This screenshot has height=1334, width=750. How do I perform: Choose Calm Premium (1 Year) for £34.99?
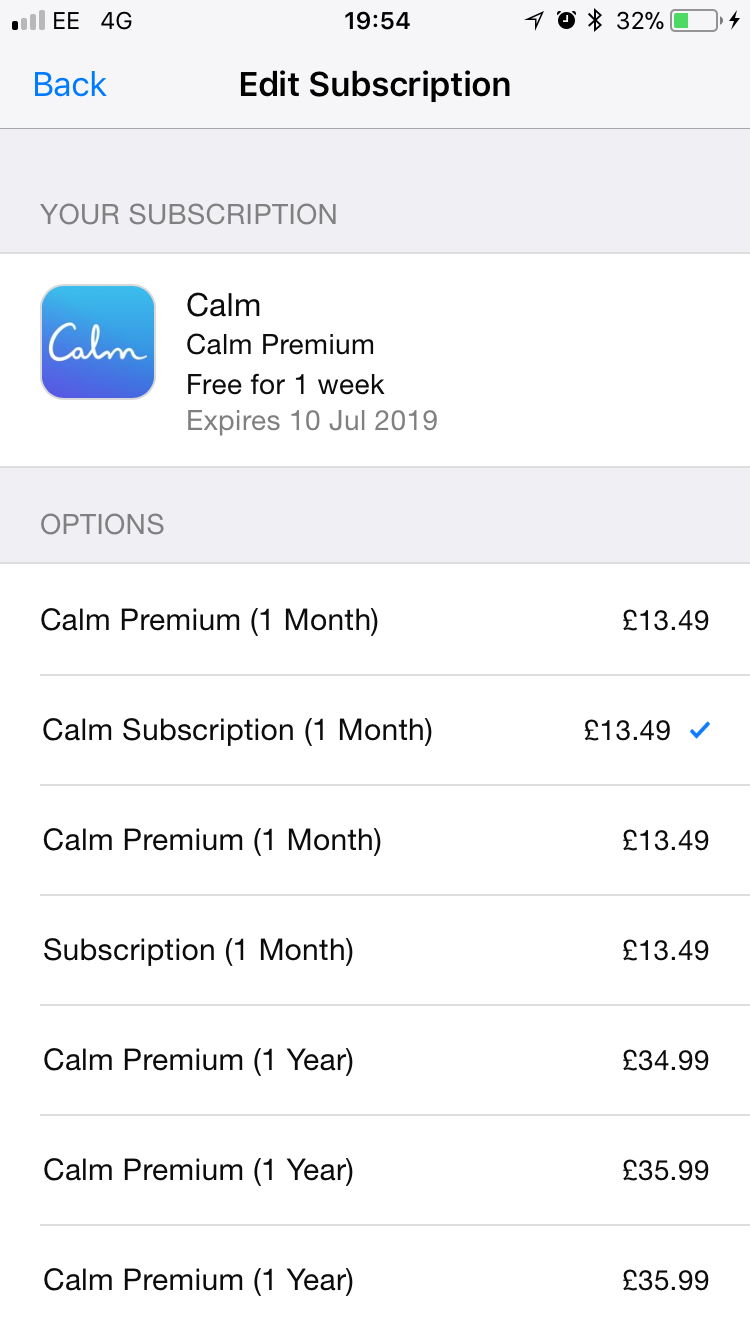point(375,1060)
